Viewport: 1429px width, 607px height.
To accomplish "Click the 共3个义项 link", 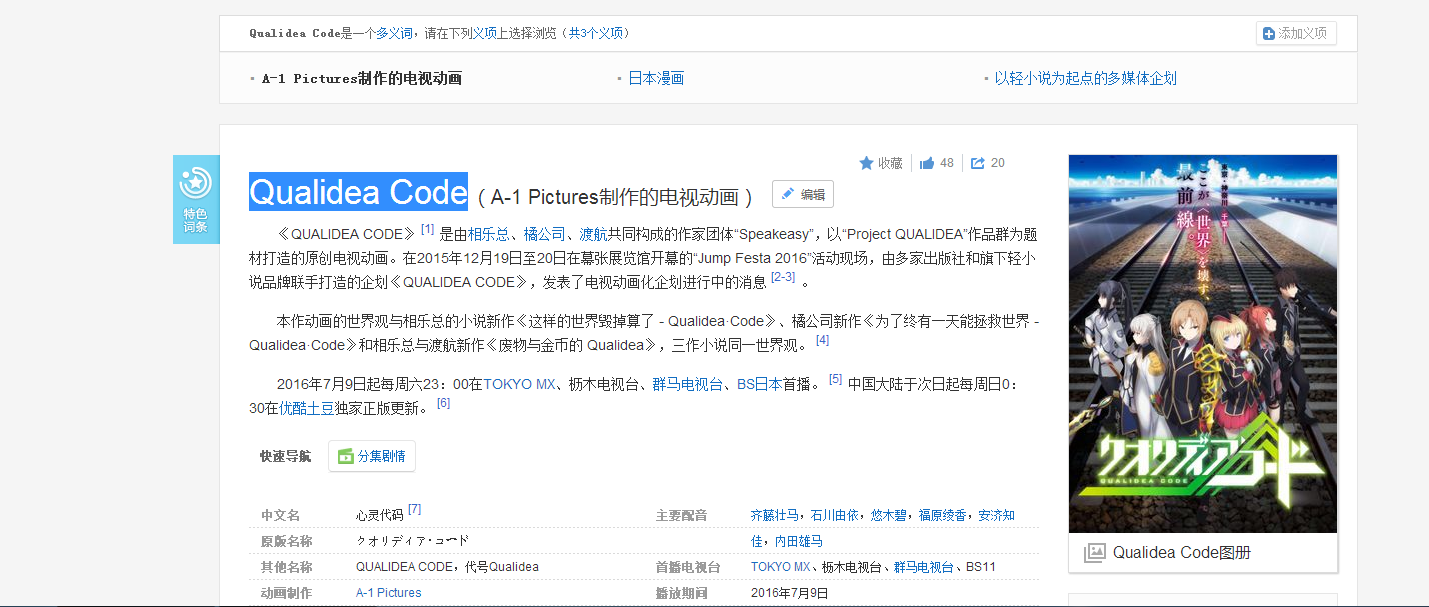I will [x=596, y=33].
